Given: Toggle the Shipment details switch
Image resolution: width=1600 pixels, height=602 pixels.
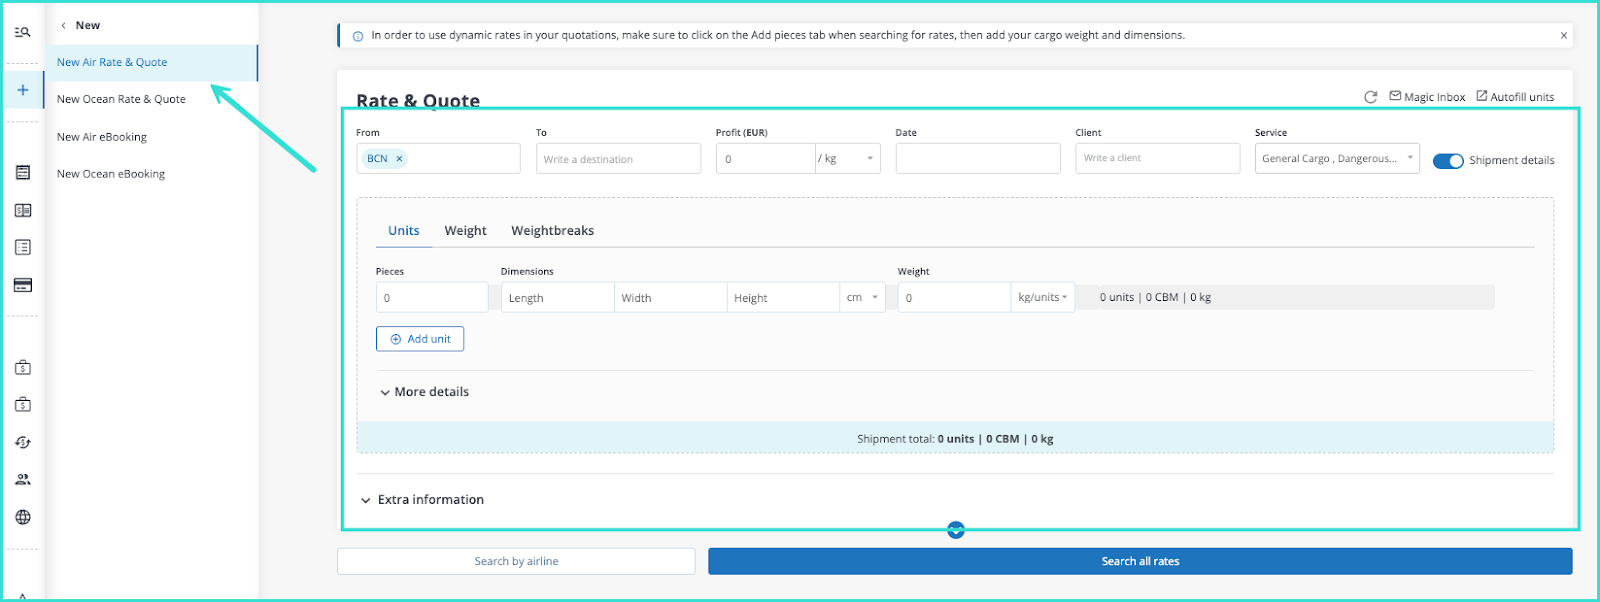Looking at the screenshot, I should (1447, 160).
